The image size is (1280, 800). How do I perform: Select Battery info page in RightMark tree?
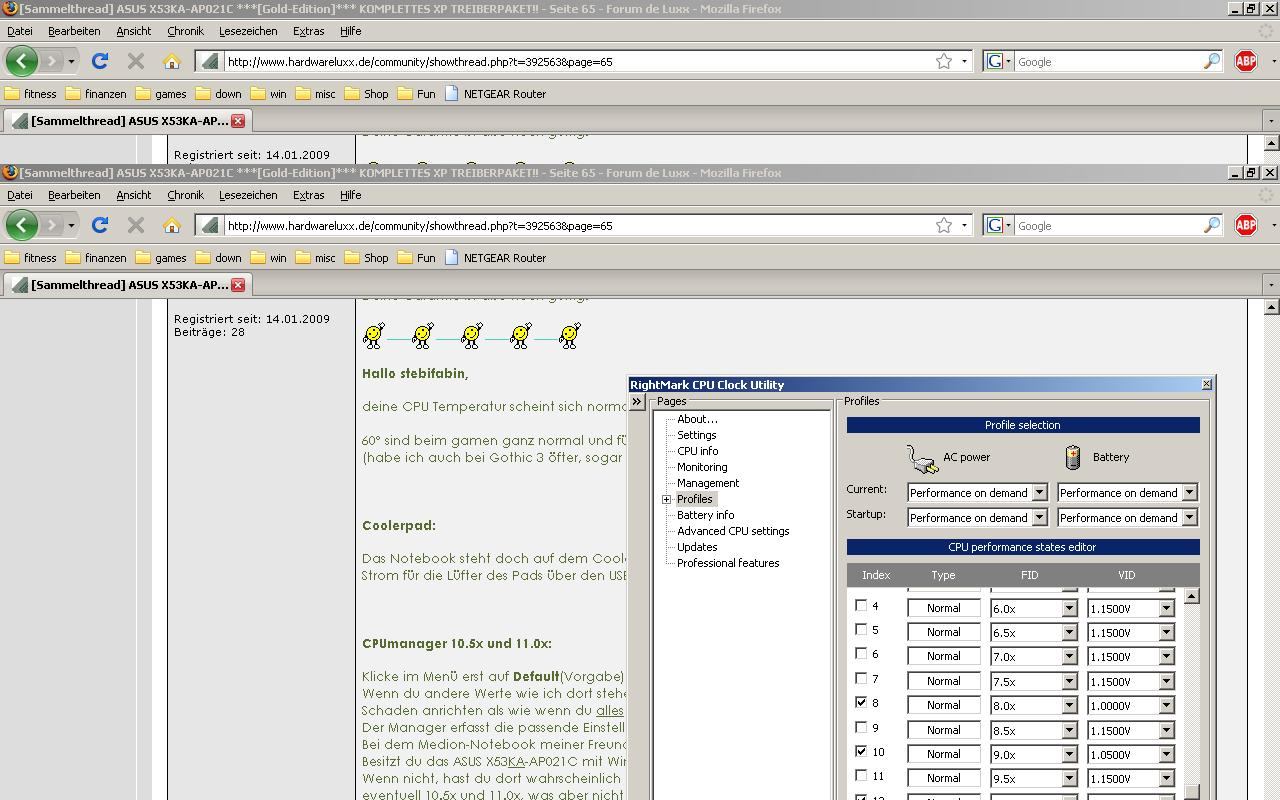click(x=705, y=515)
